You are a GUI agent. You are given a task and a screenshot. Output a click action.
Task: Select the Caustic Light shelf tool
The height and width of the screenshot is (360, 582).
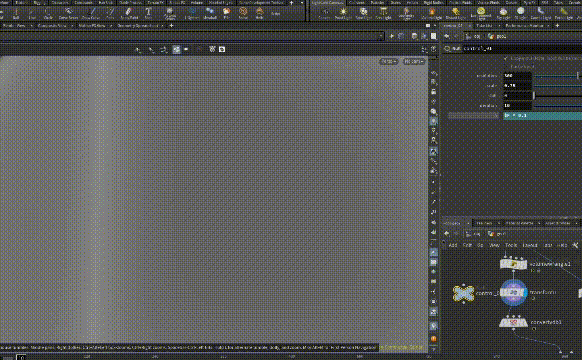pyautogui.click(x=540, y=13)
